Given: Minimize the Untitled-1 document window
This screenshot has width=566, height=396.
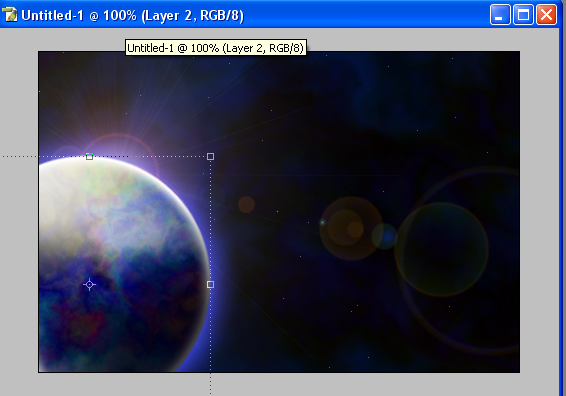Looking at the screenshot, I should pos(500,15).
